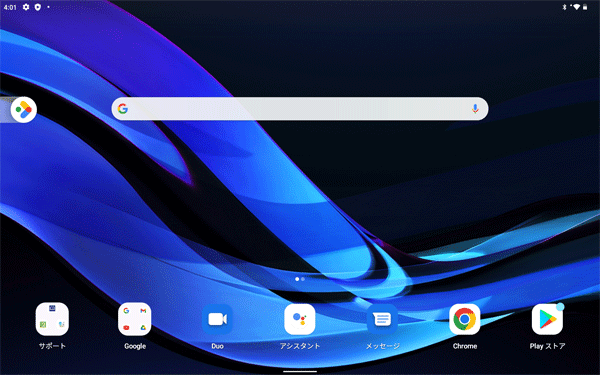The height and width of the screenshot is (375, 600).
Task: Tap the settings gear in status bar
Action: (x=26, y=7)
